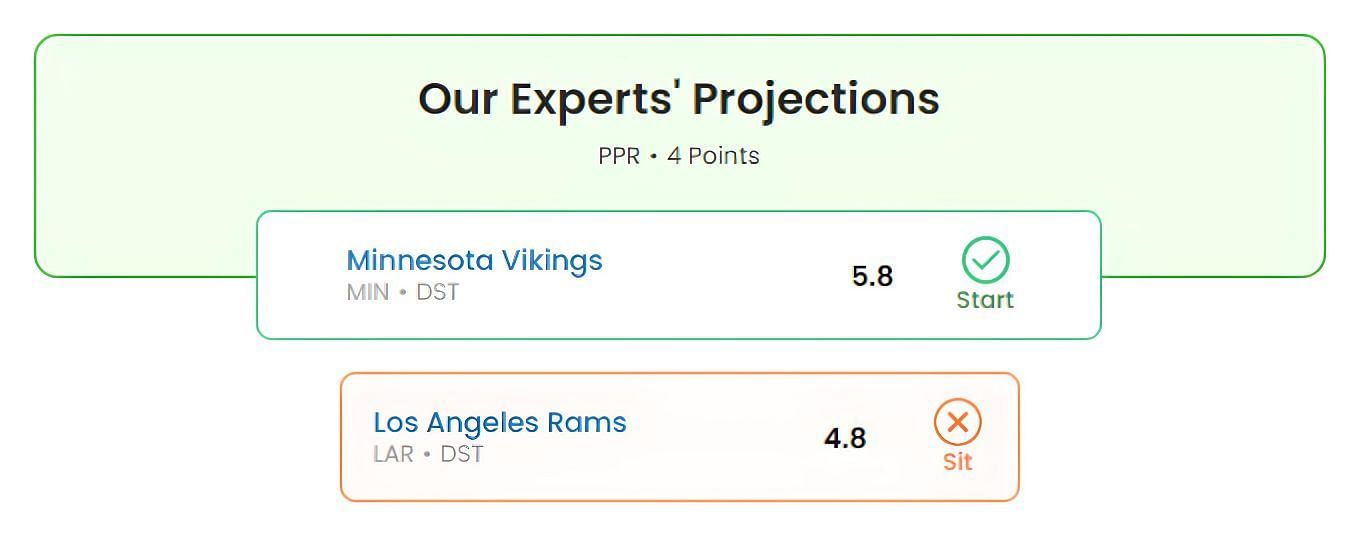Click blank space left of Minnesota Vikings name
Viewport: 1350px width, 538px height.
[302, 275]
